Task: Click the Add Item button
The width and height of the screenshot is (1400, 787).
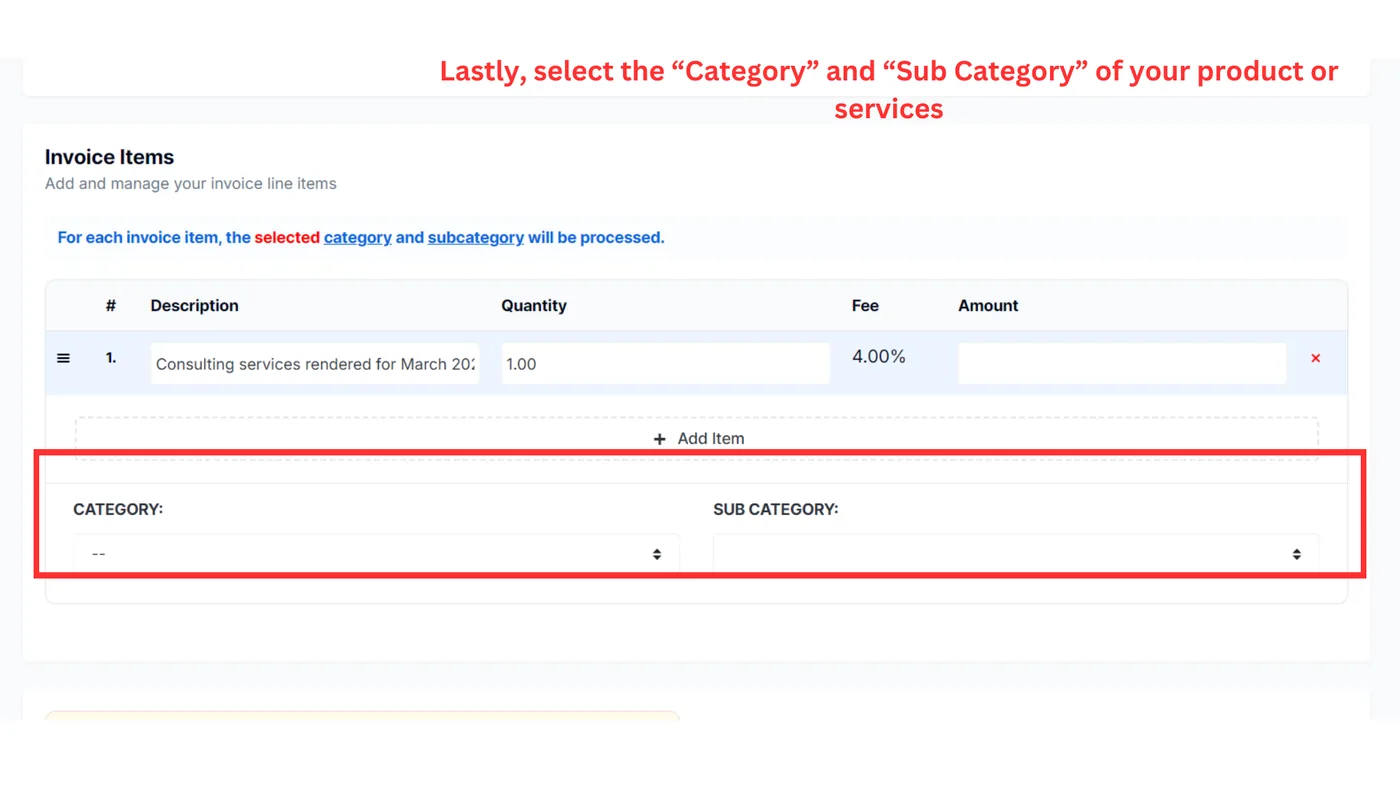Action: click(697, 438)
